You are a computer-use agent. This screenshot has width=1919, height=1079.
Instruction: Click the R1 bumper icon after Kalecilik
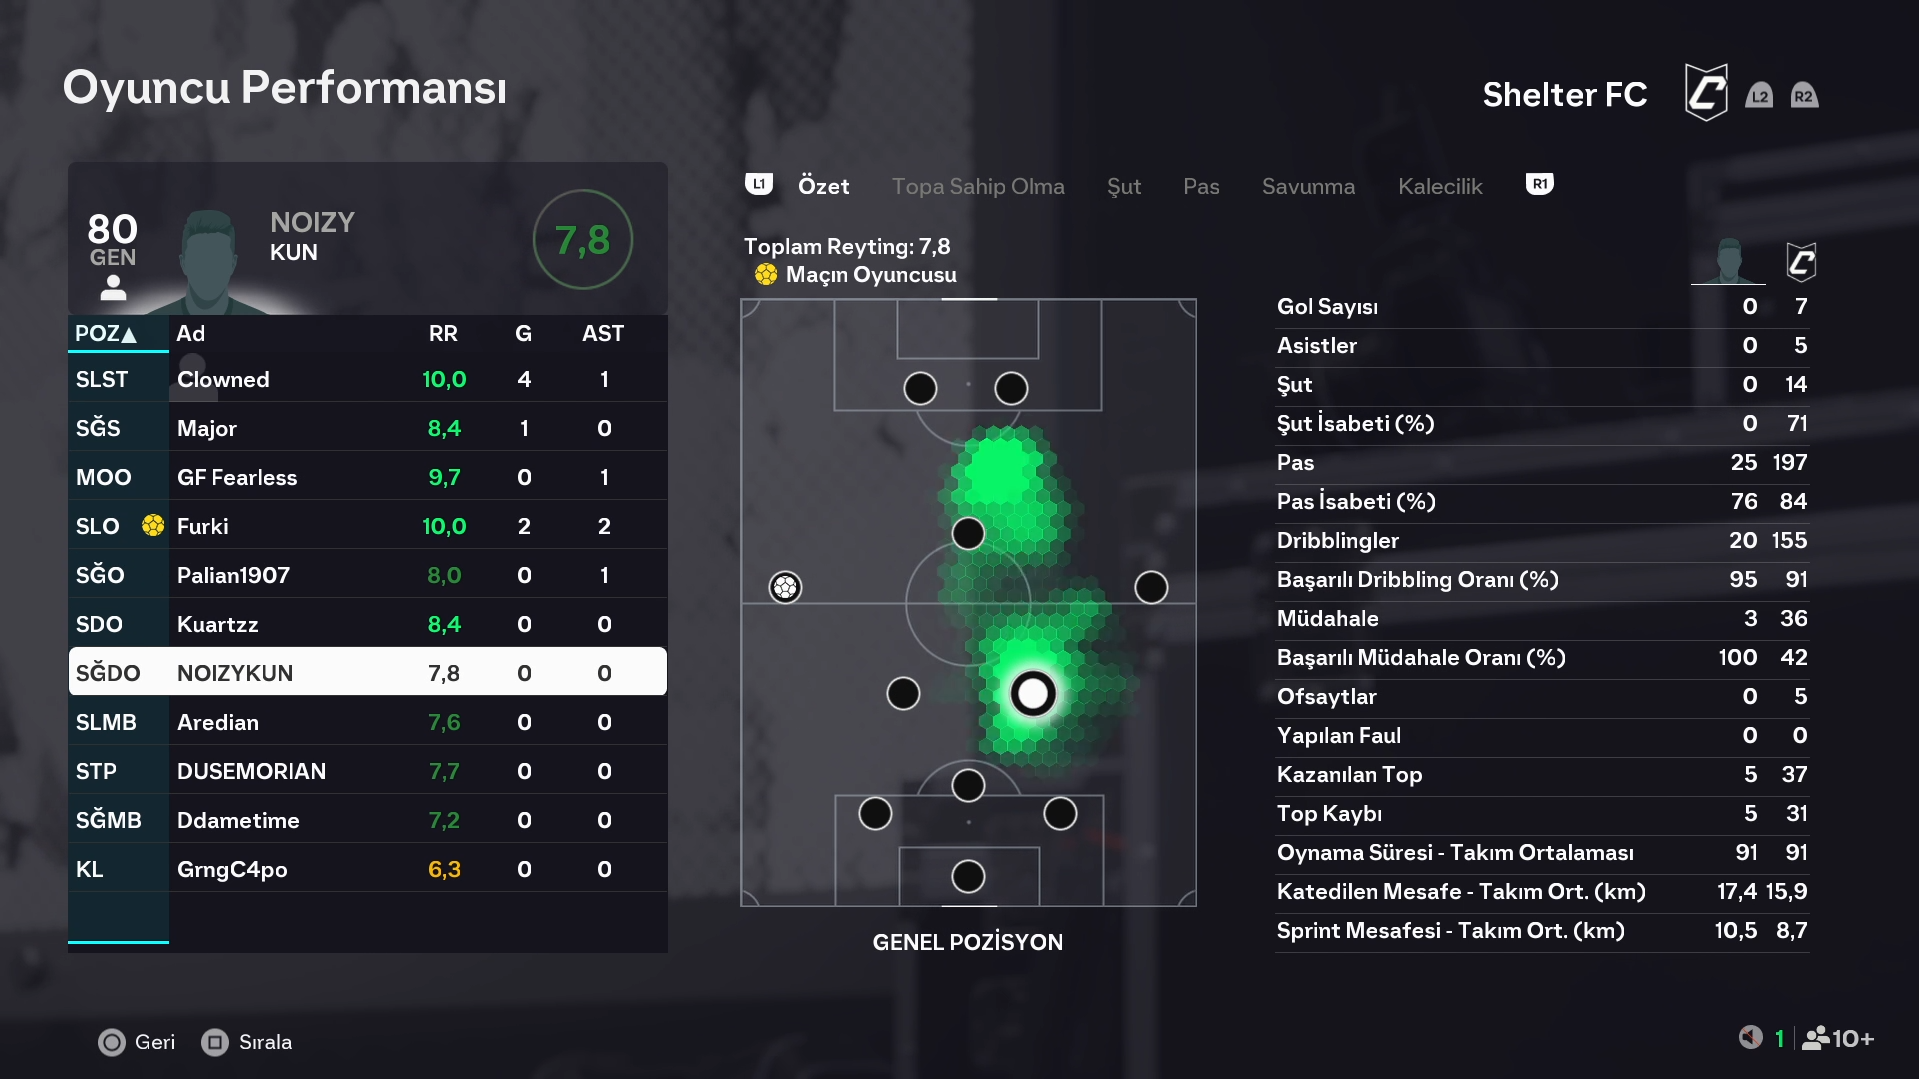(1539, 184)
